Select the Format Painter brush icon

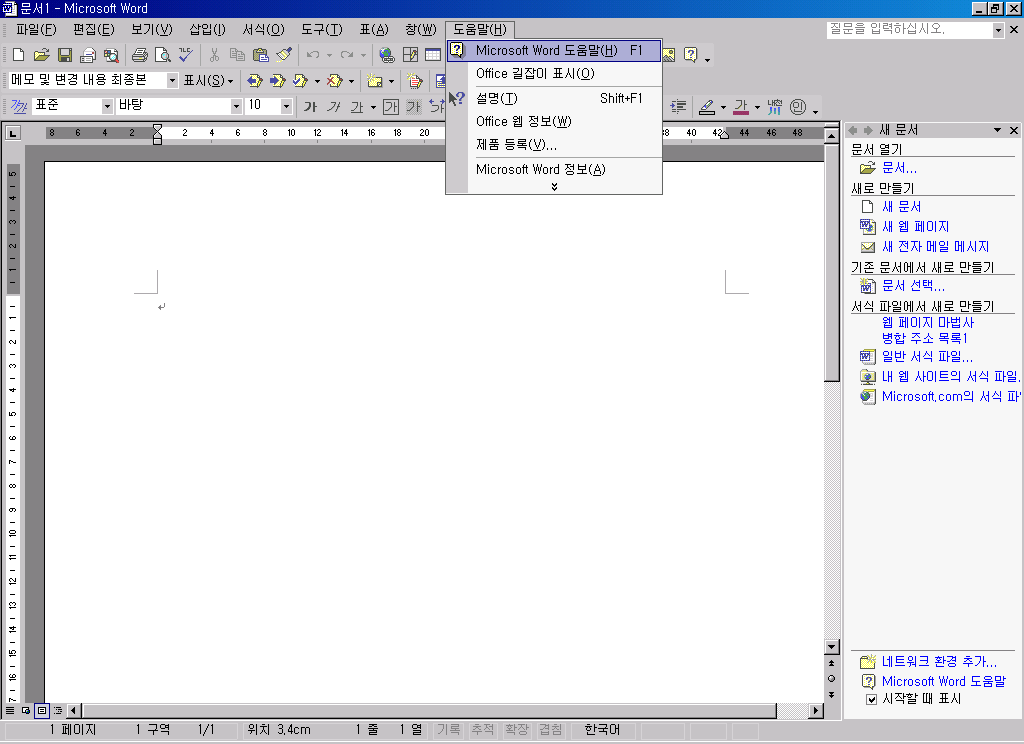pos(283,55)
